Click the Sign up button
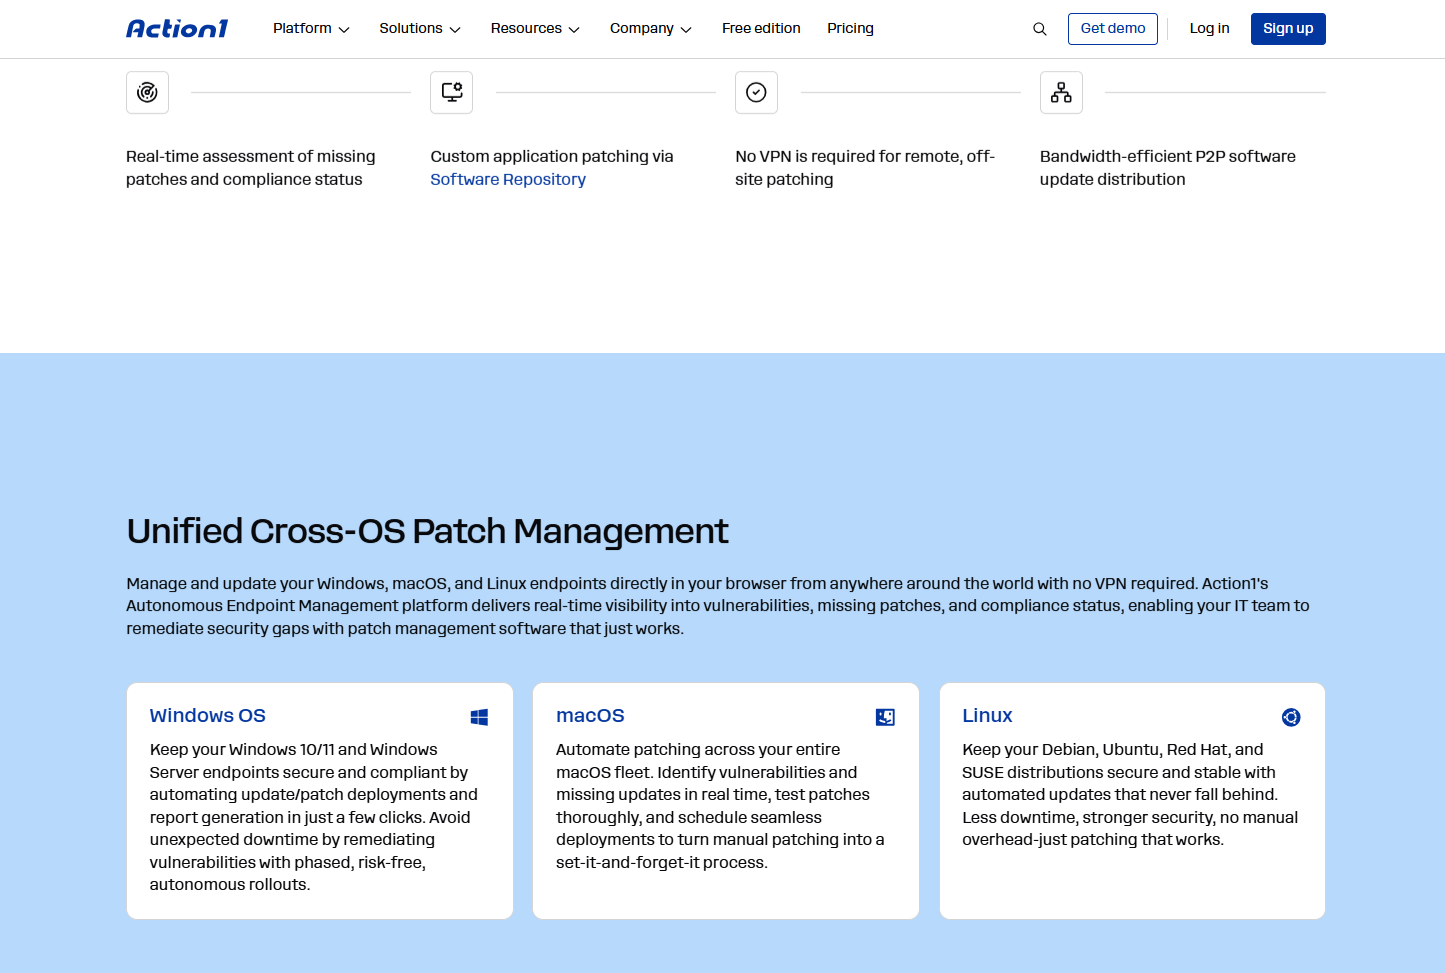This screenshot has width=1445, height=973. pyautogui.click(x=1288, y=29)
